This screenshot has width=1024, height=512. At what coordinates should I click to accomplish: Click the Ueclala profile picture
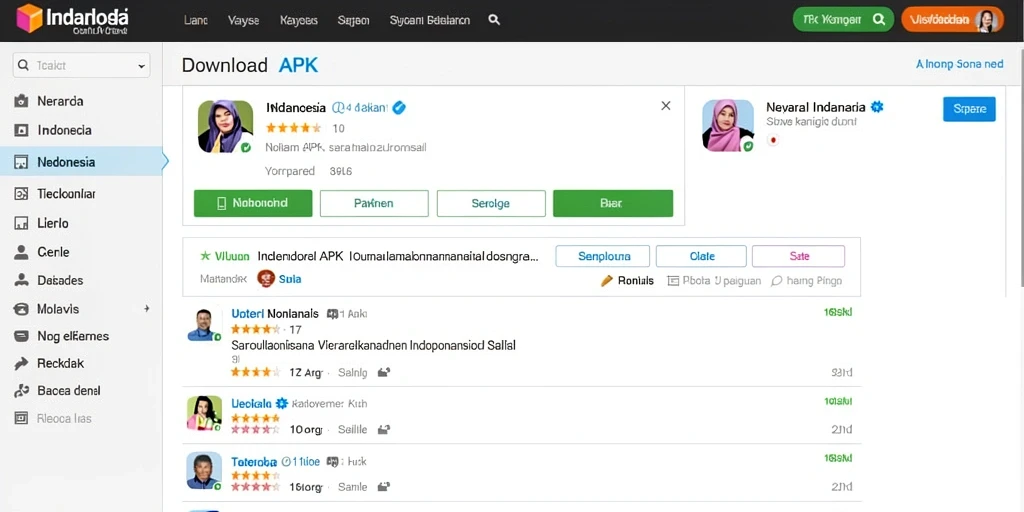pos(204,413)
